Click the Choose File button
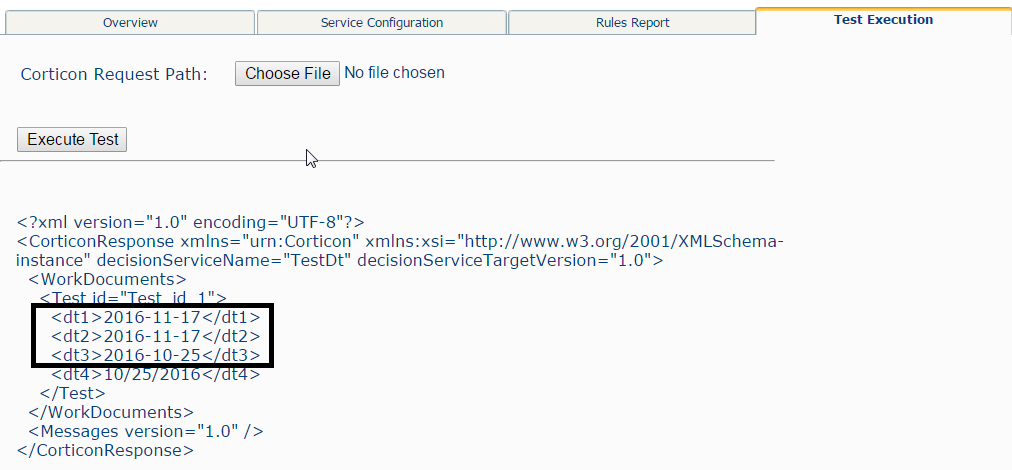This screenshot has width=1012, height=470. click(287, 74)
